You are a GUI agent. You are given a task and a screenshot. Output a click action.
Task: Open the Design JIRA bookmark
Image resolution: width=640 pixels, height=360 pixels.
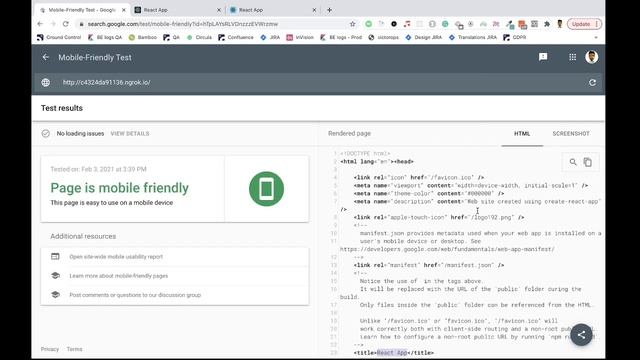pos(424,37)
